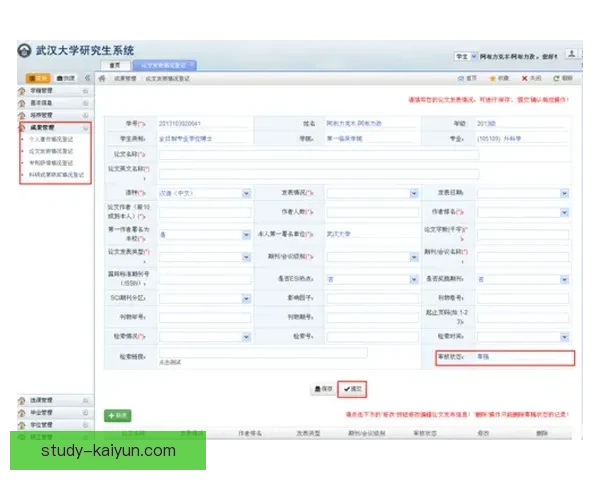
Task: Focus the 论文作者 input field
Action: coord(205,212)
